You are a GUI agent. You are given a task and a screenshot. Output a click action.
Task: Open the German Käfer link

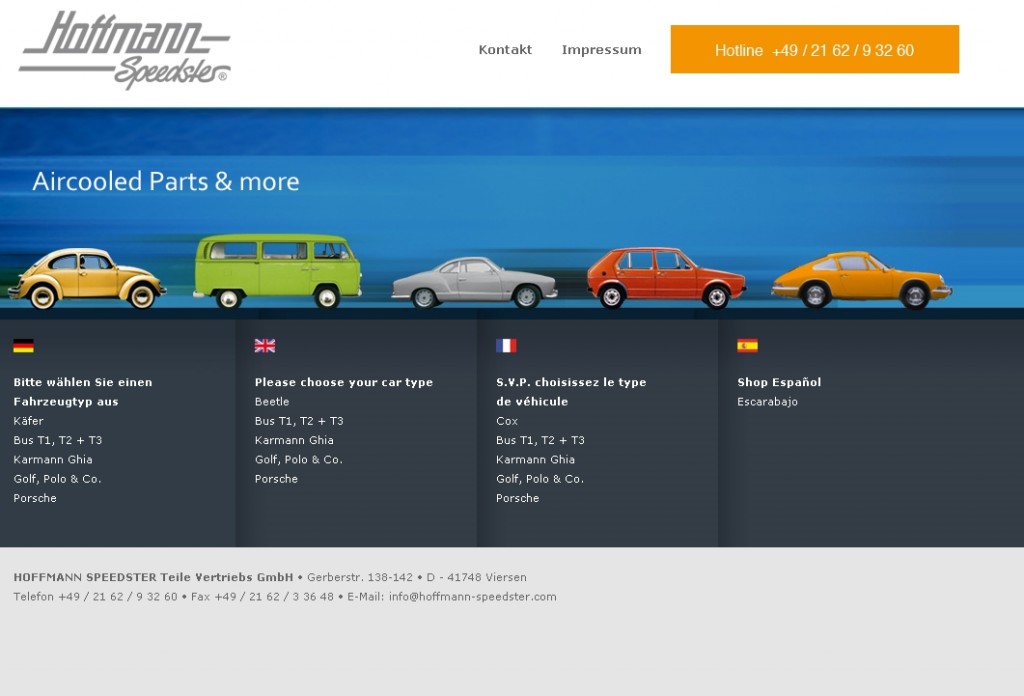click(29, 421)
